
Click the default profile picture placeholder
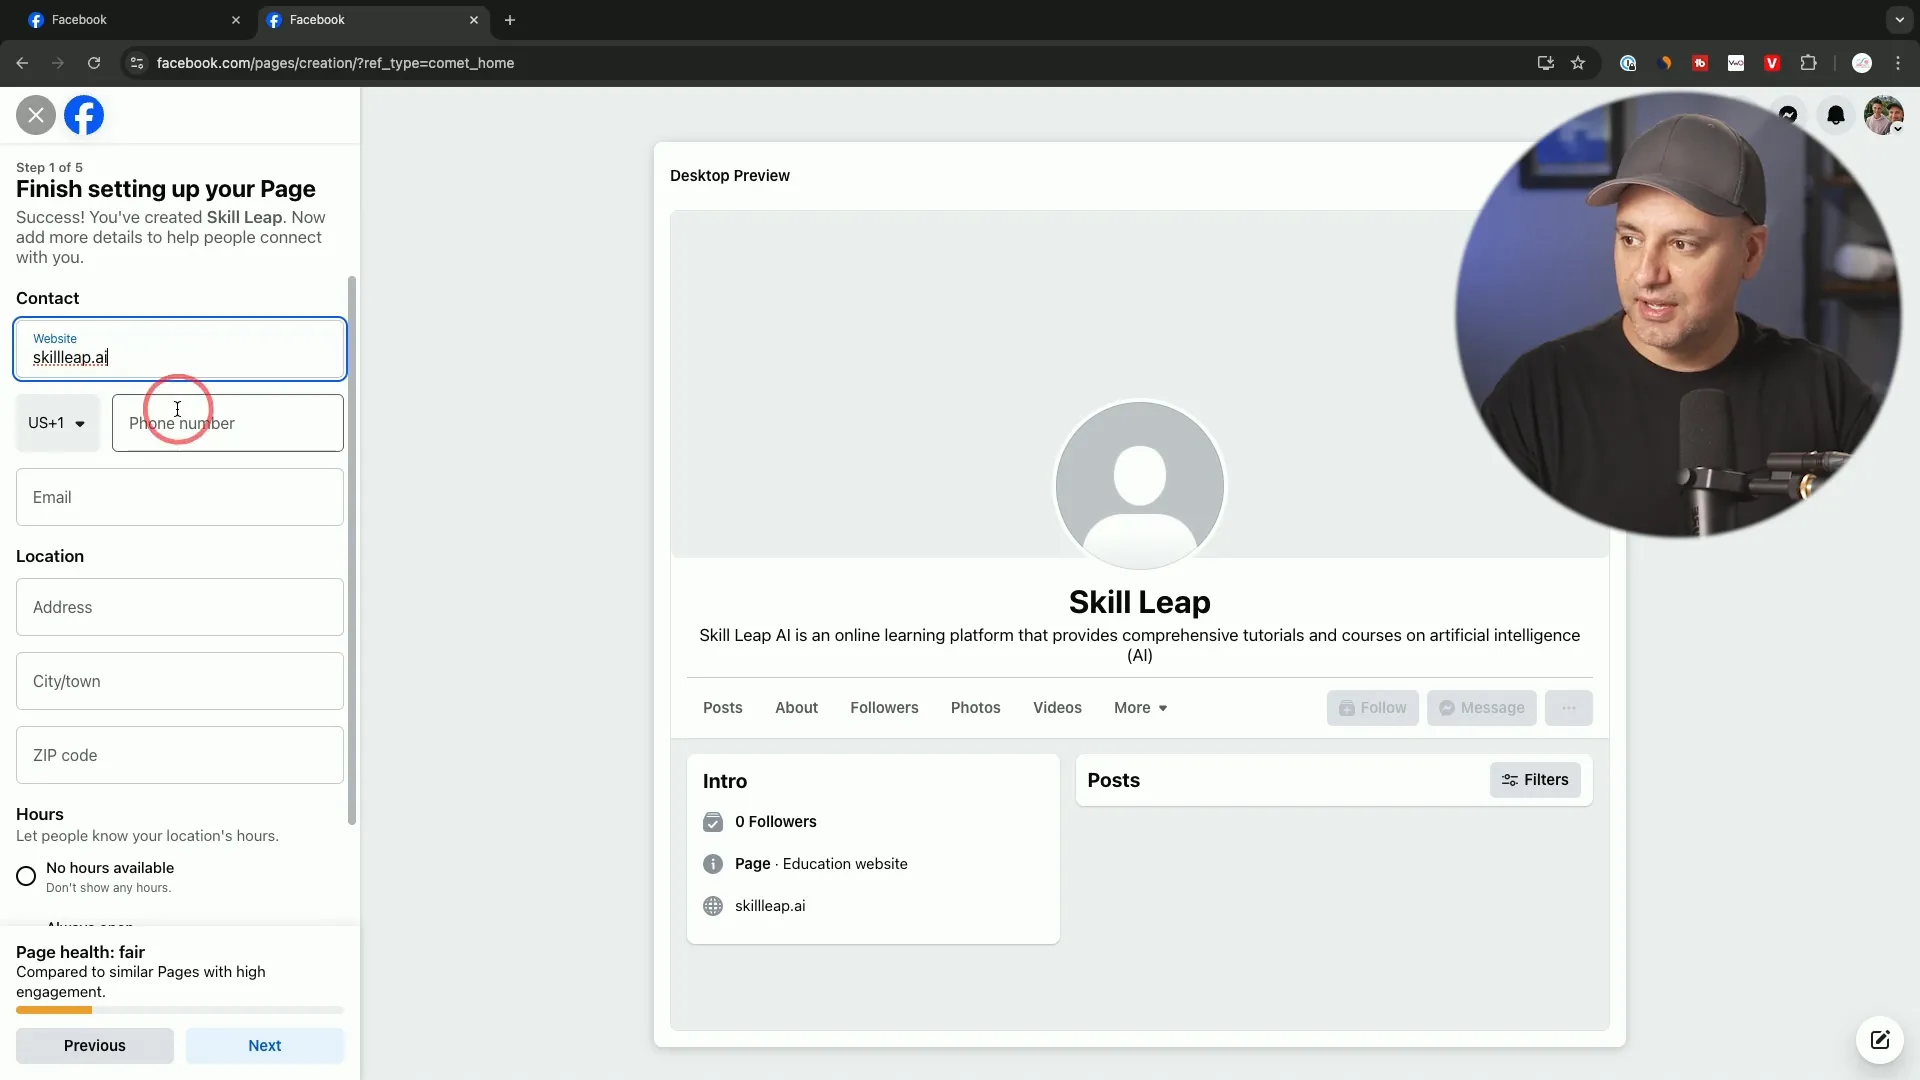pos(1140,486)
